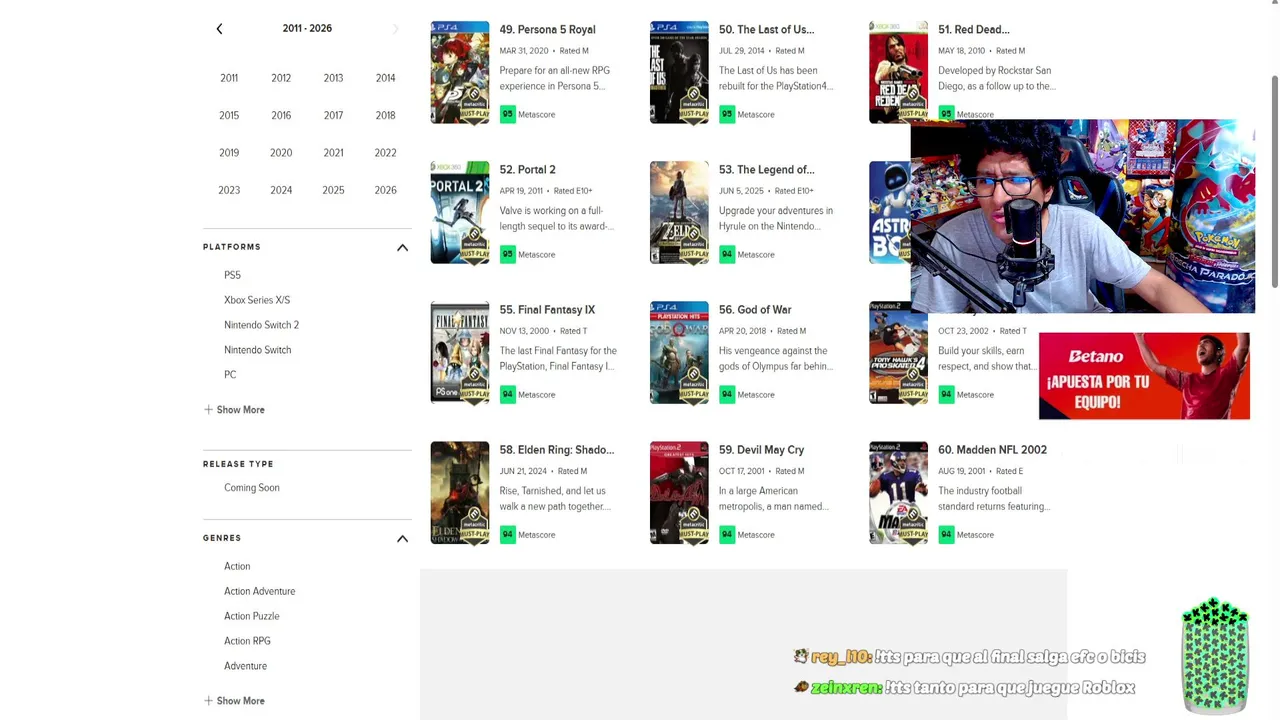1280x720 pixels.
Task: Open the '59. Devil May Cry' title
Action: (x=761, y=450)
